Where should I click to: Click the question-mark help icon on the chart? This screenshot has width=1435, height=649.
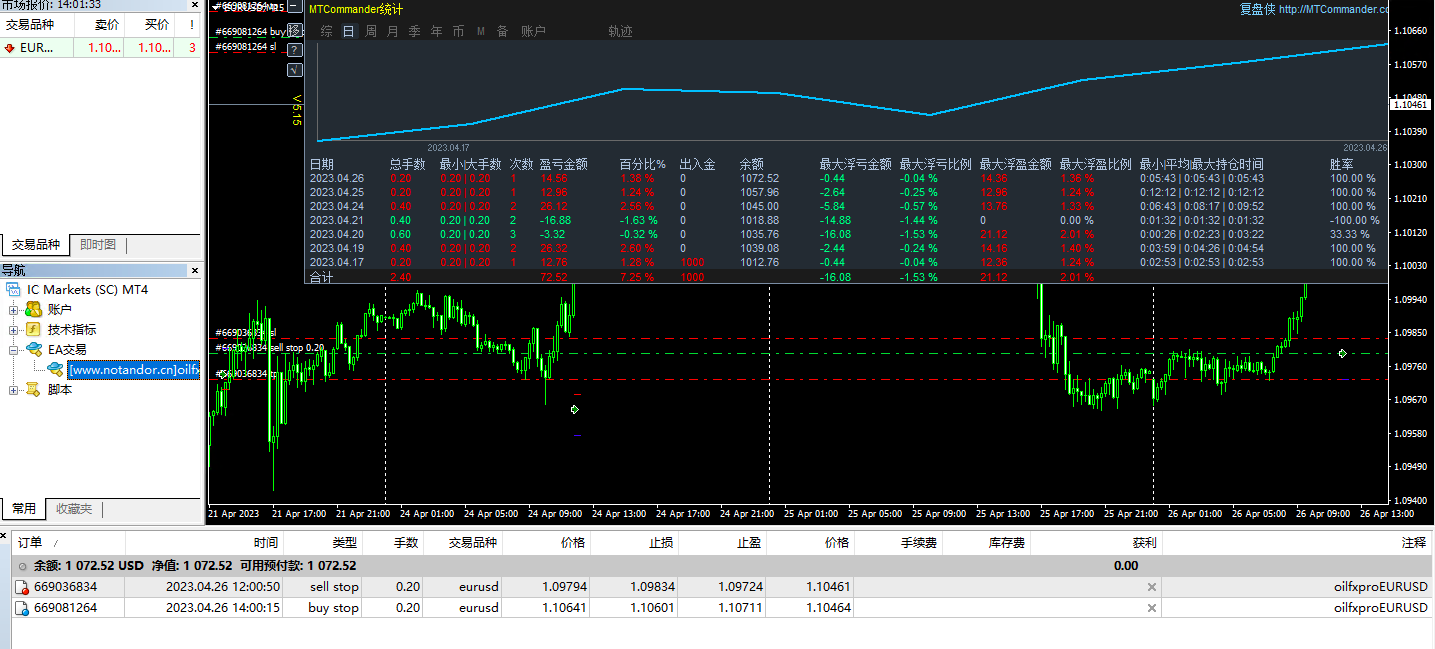[293, 48]
